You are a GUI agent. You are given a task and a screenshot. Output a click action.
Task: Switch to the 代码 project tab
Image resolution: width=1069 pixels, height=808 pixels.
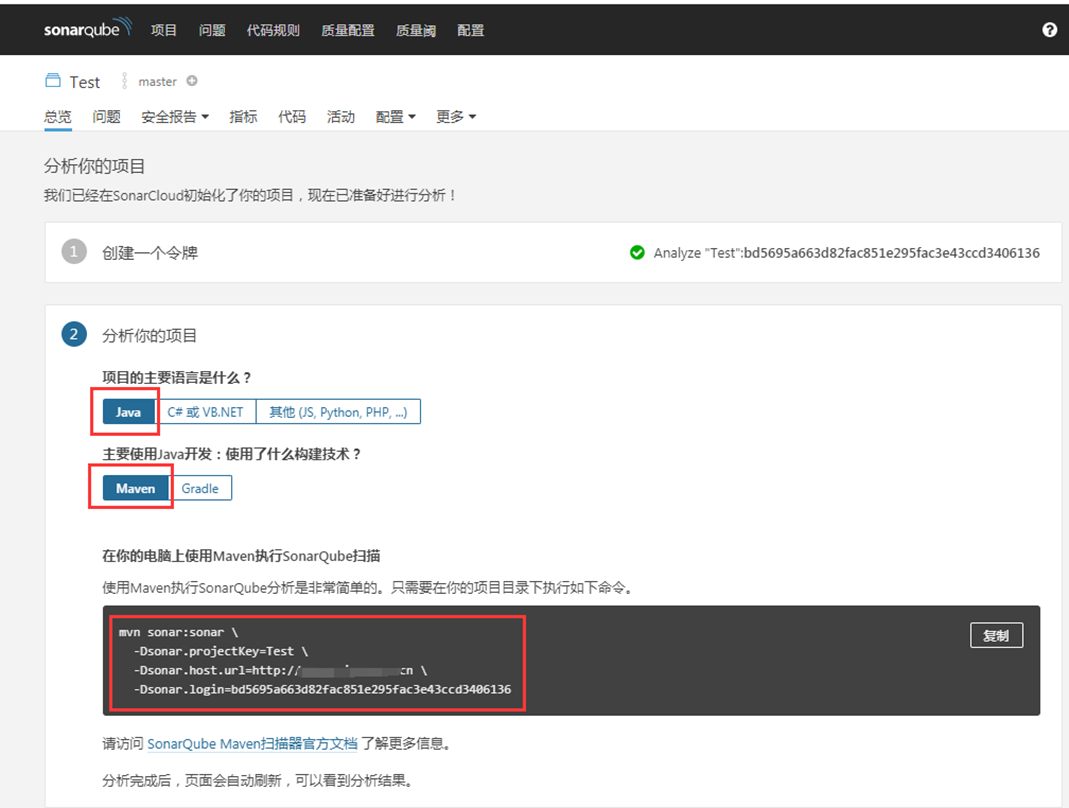click(x=292, y=117)
